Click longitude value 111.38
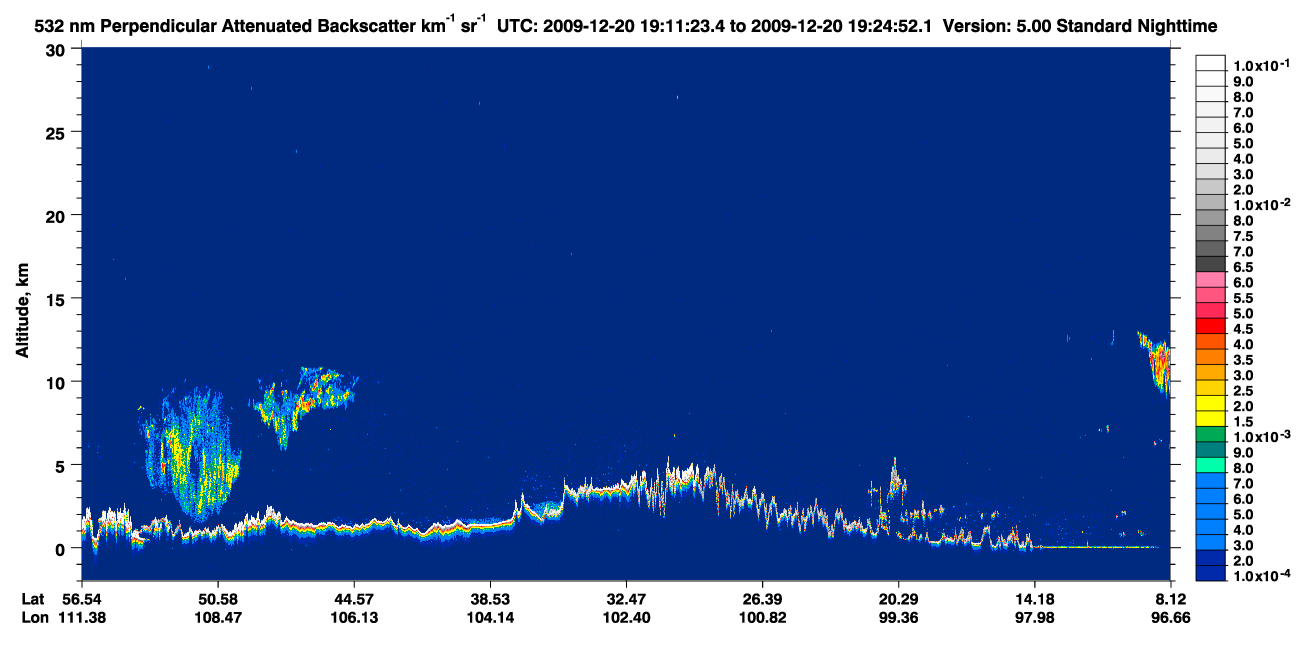Viewport: 1300px width, 667px height. (81, 617)
